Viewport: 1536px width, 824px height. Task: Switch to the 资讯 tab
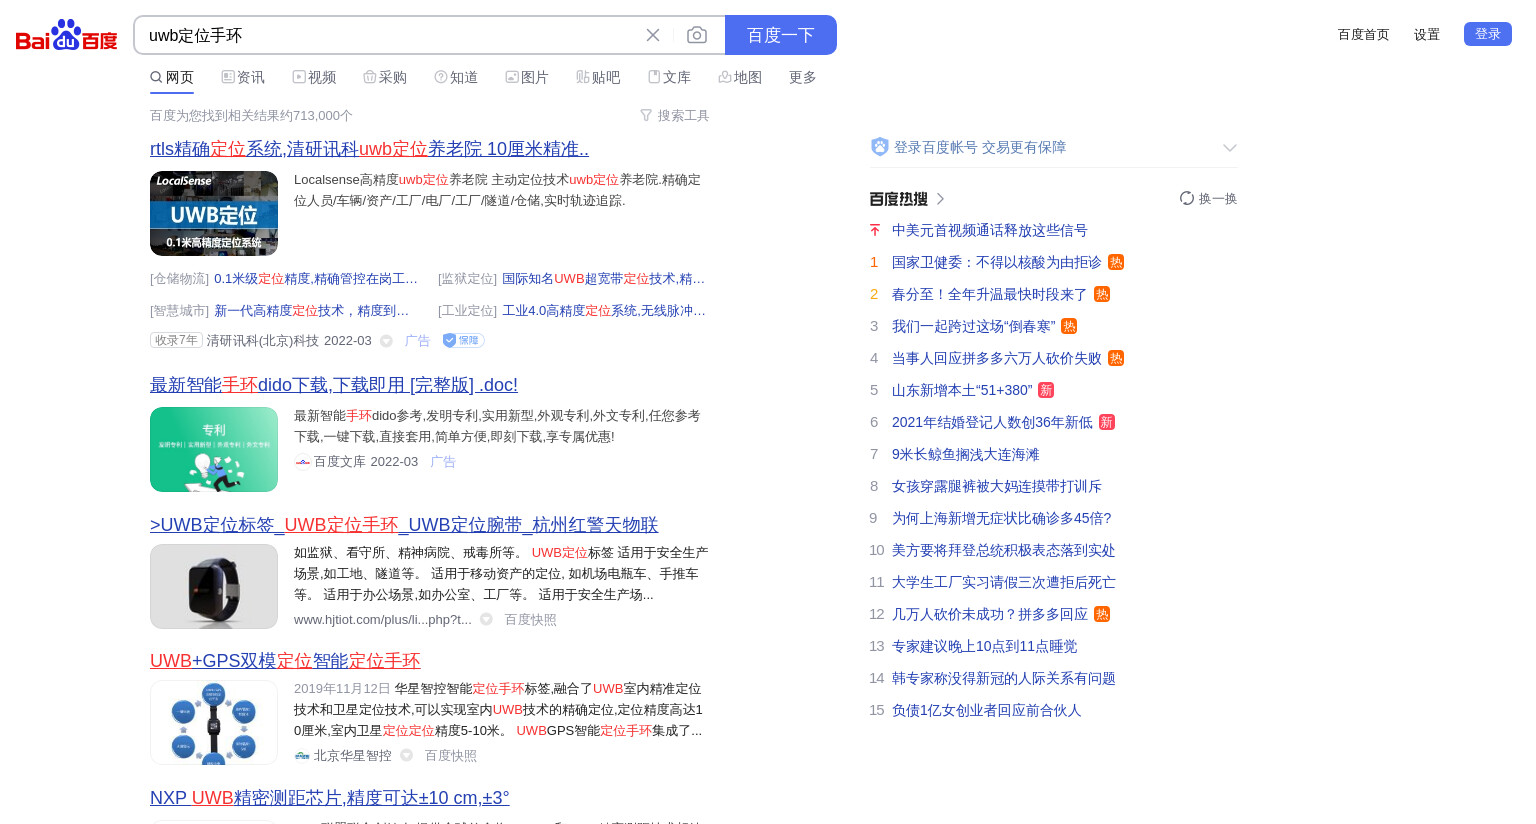point(243,77)
